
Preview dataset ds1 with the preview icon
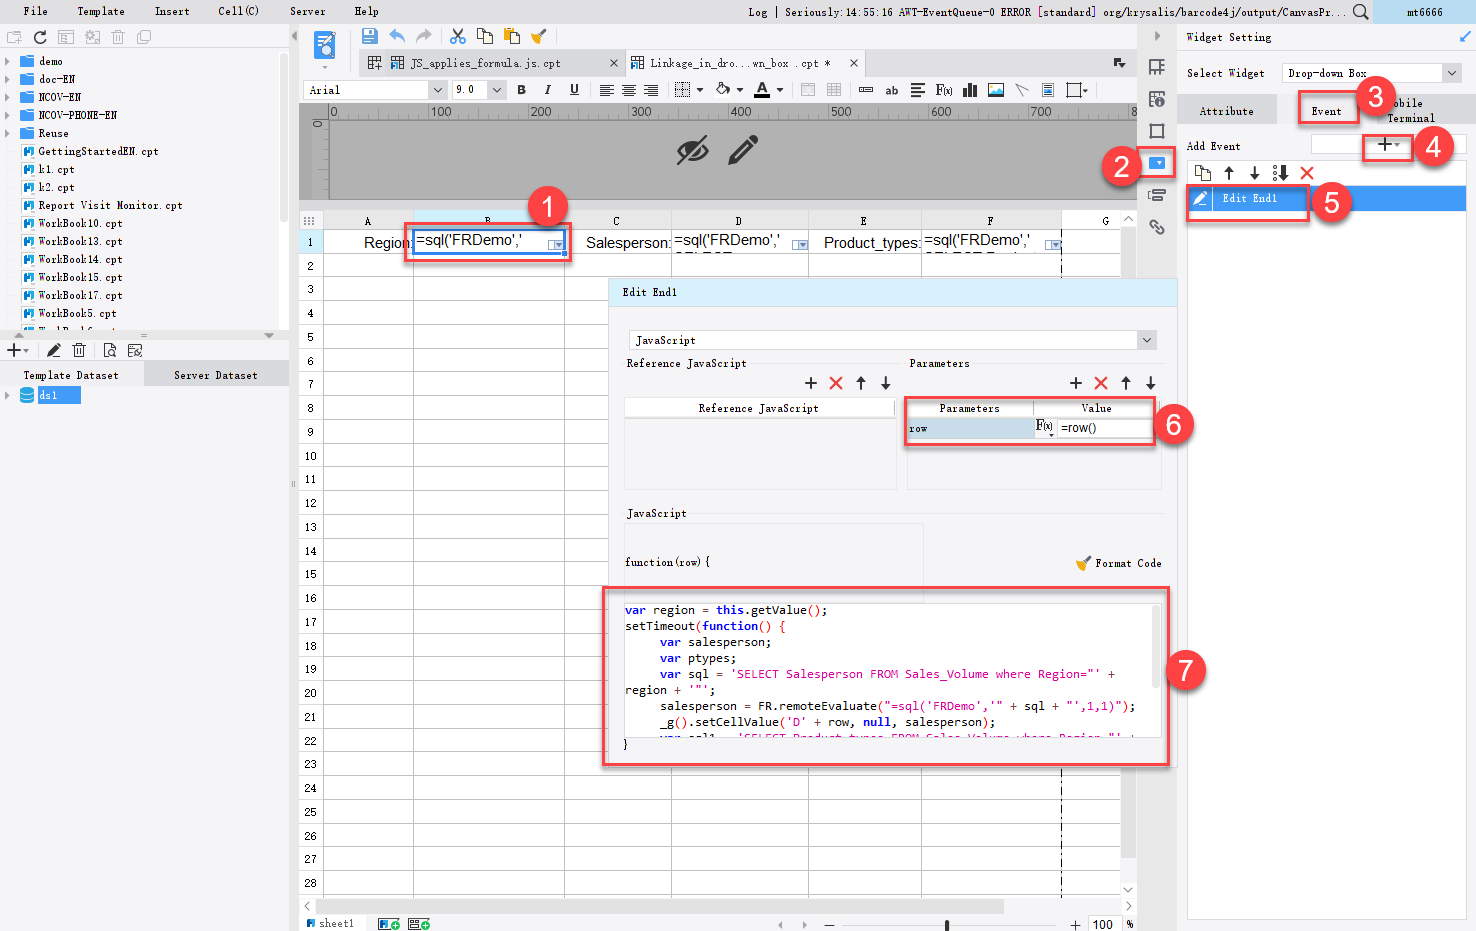(109, 350)
